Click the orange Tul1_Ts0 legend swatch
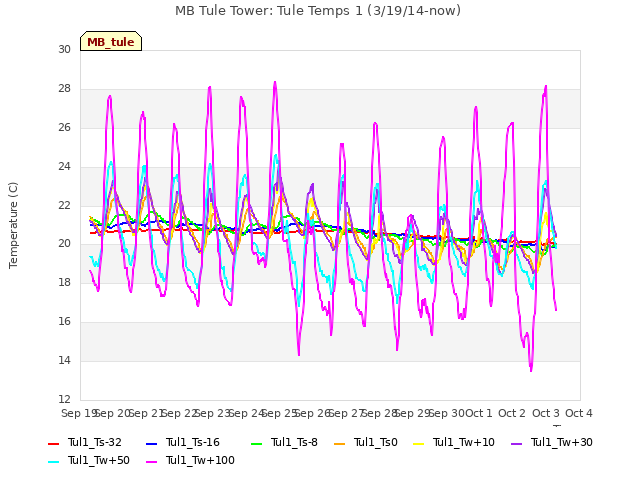Viewport: 640px width, 480px height. pos(339,444)
